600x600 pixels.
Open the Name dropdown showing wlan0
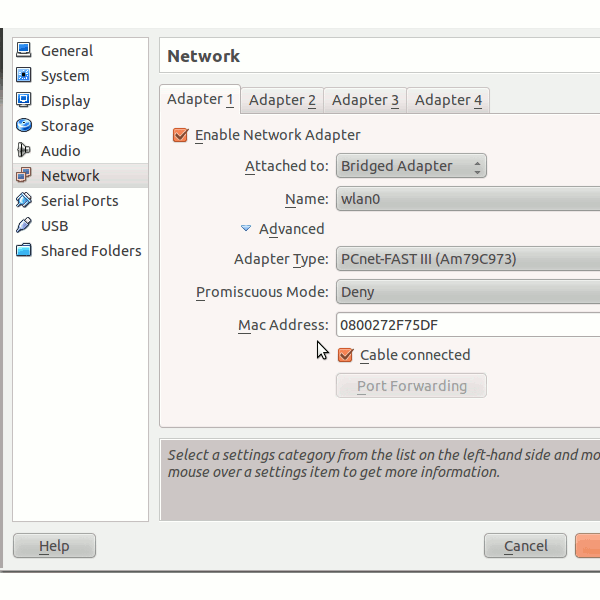click(x=467, y=199)
